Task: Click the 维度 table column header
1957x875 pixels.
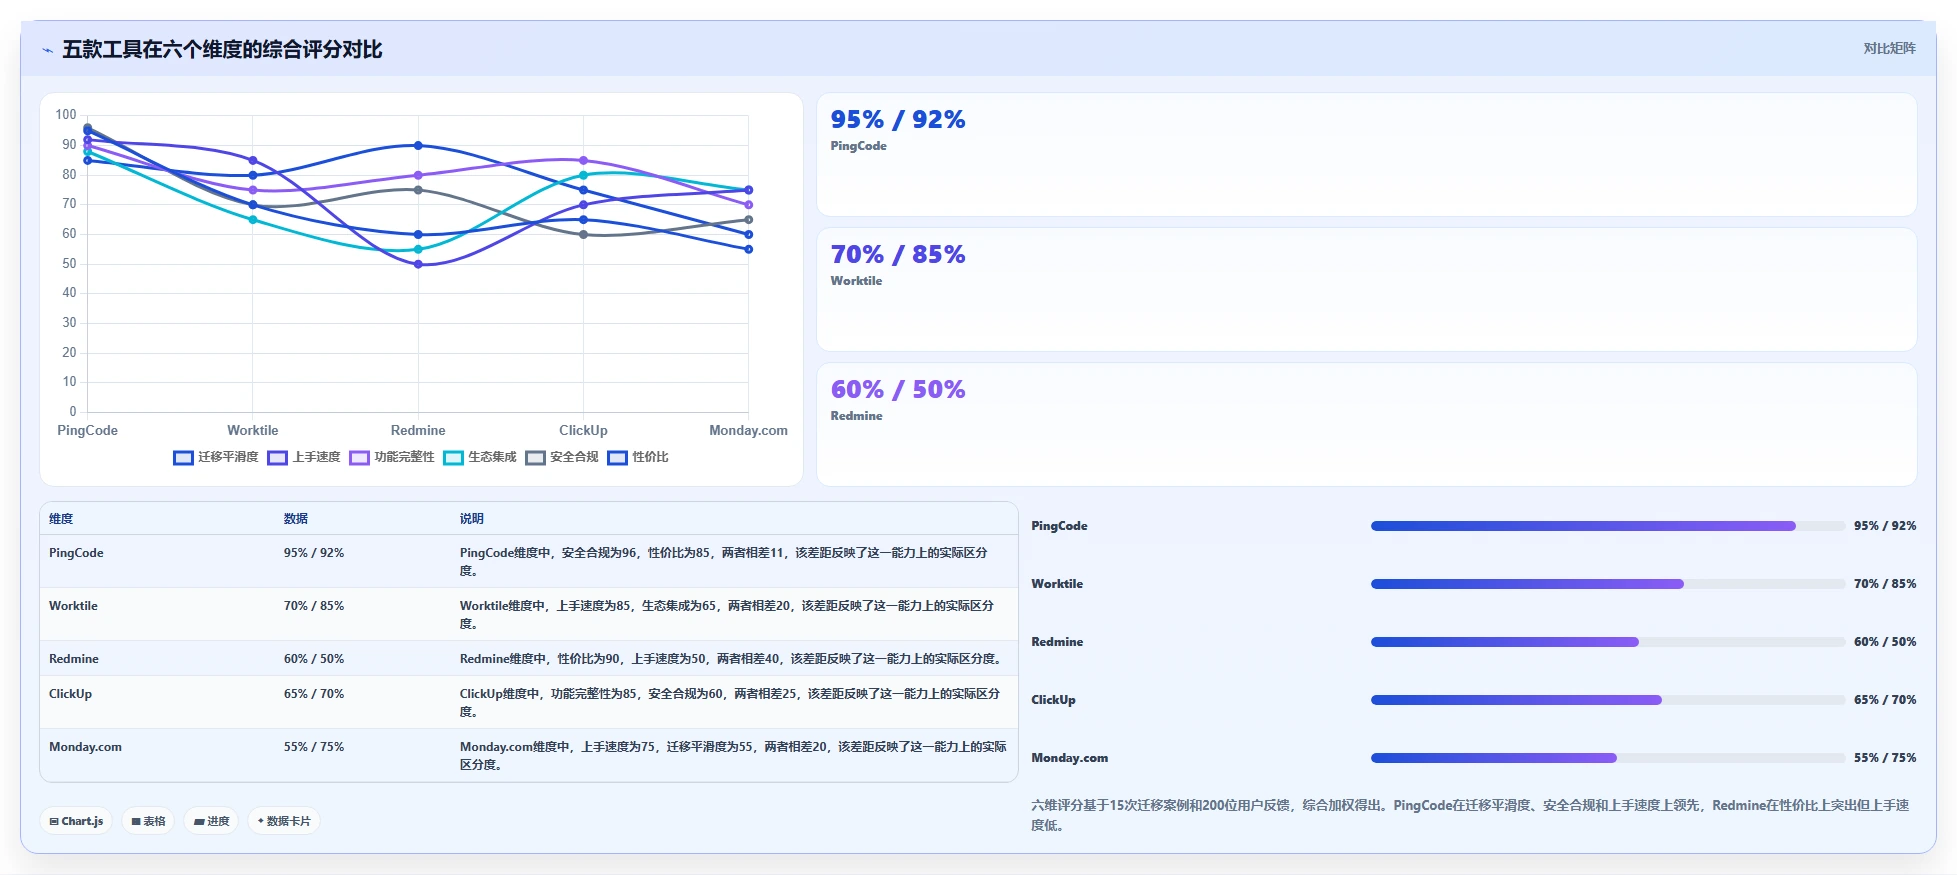Action: 61,519
